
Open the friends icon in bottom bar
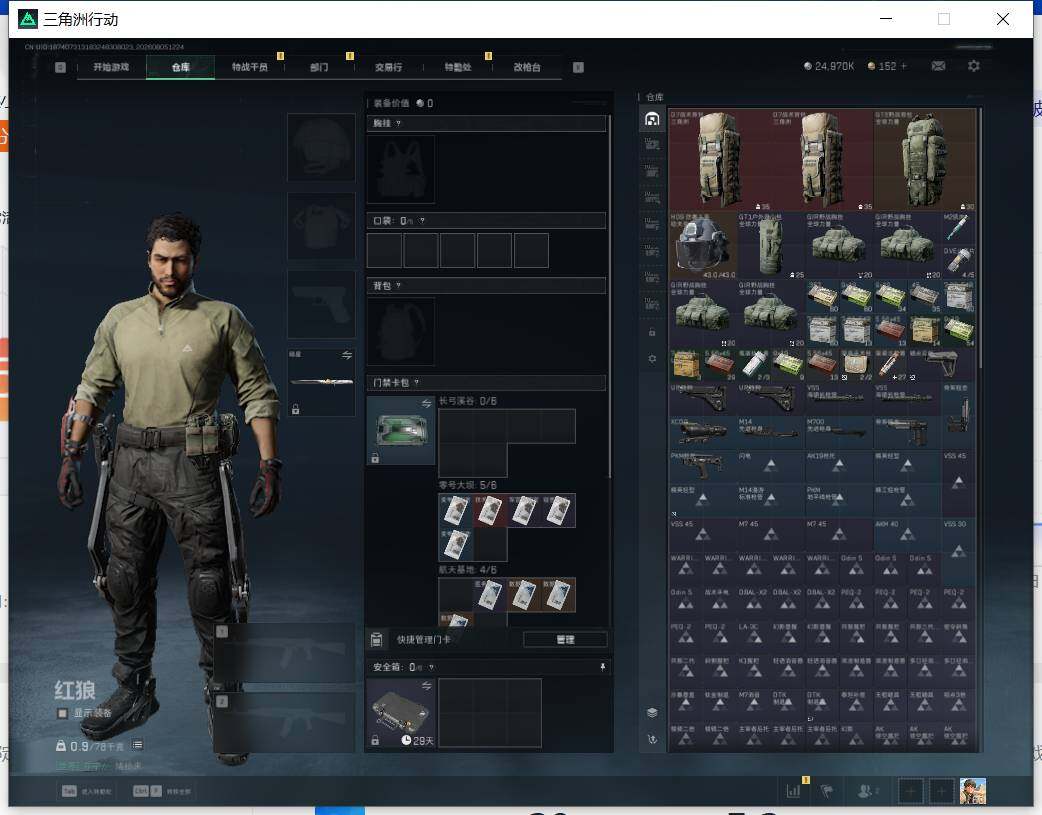tap(865, 791)
